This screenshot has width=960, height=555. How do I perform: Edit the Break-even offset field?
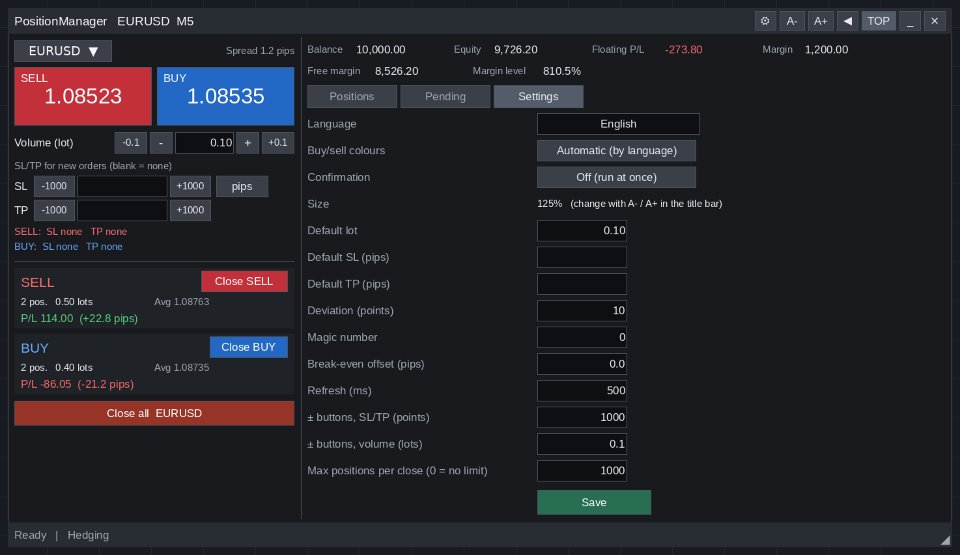click(582, 364)
